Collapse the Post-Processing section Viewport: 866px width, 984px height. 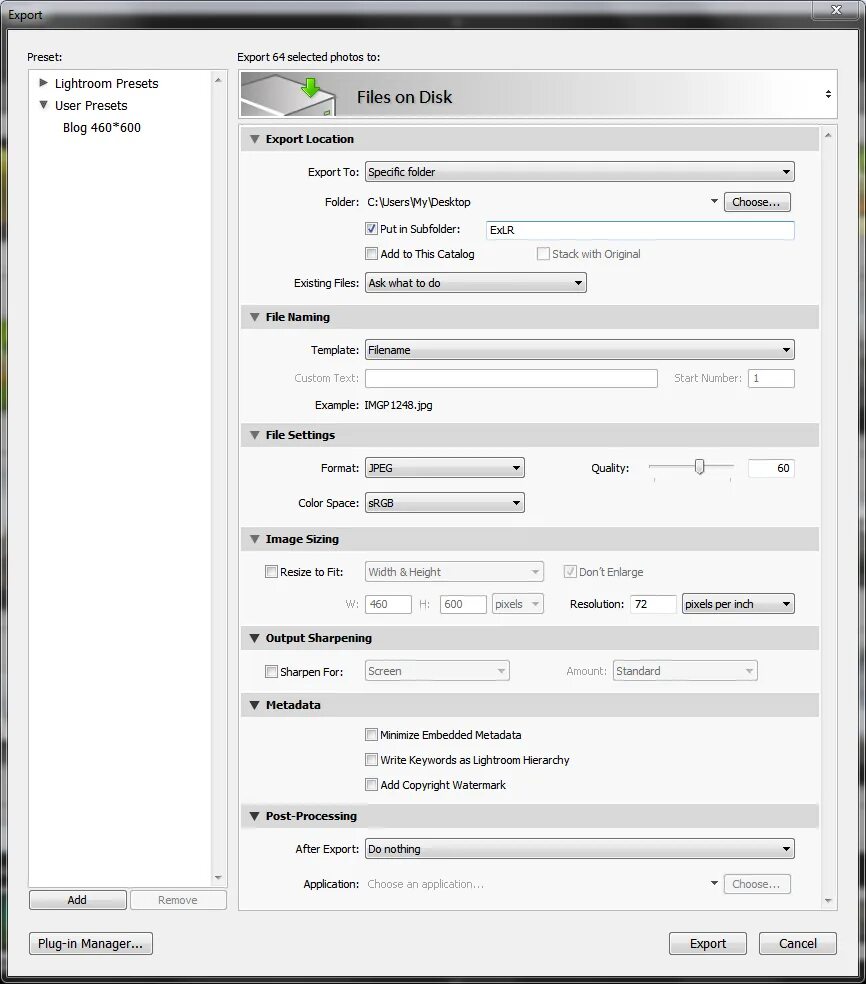click(255, 816)
